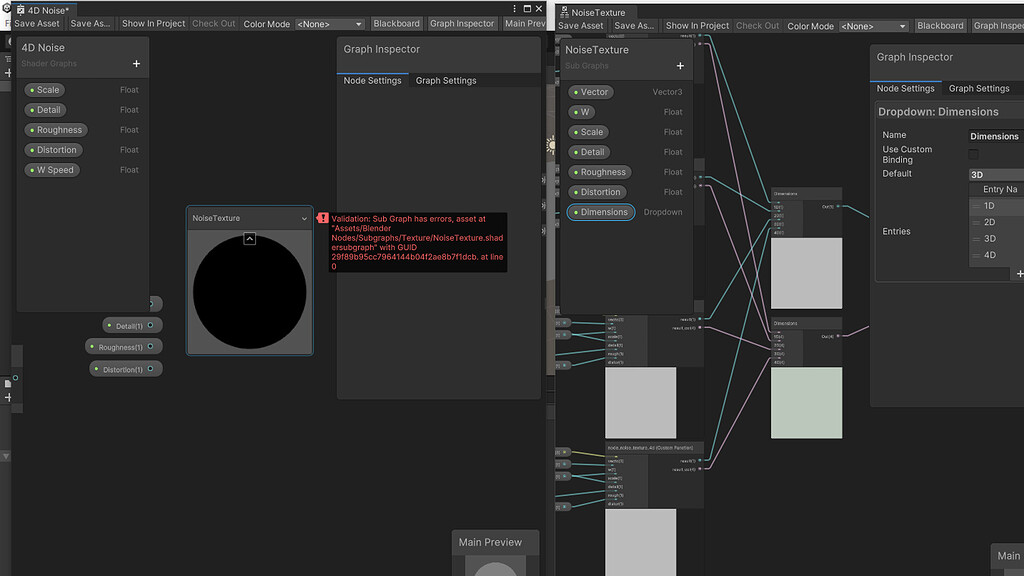Click the Show In Project button
Image resolution: width=1024 pixels, height=576 pixels.
pos(152,23)
